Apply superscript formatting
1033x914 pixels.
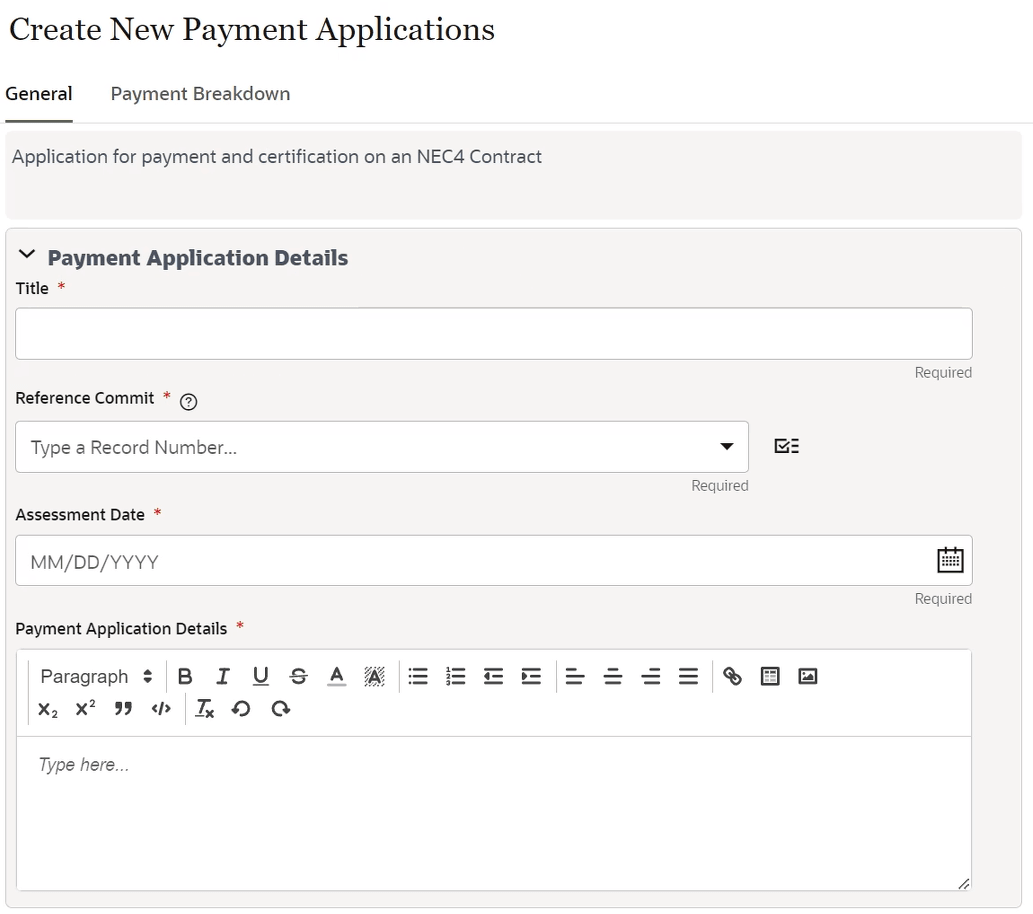(85, 709)
